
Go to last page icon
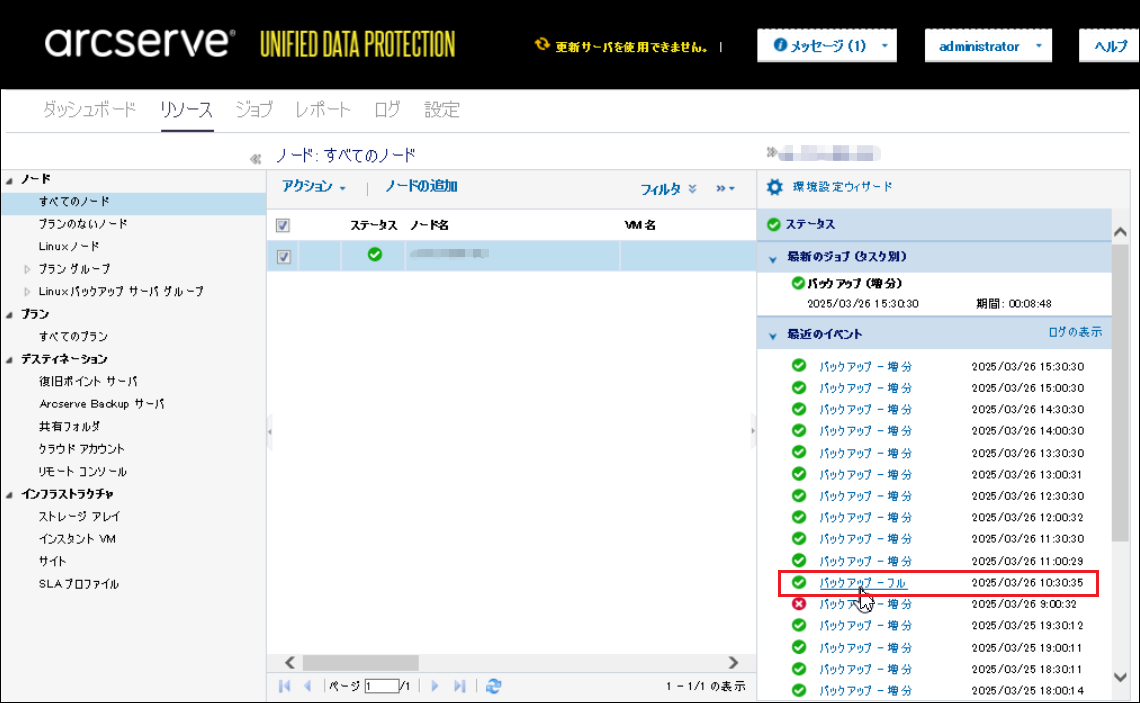pos(459,686)
